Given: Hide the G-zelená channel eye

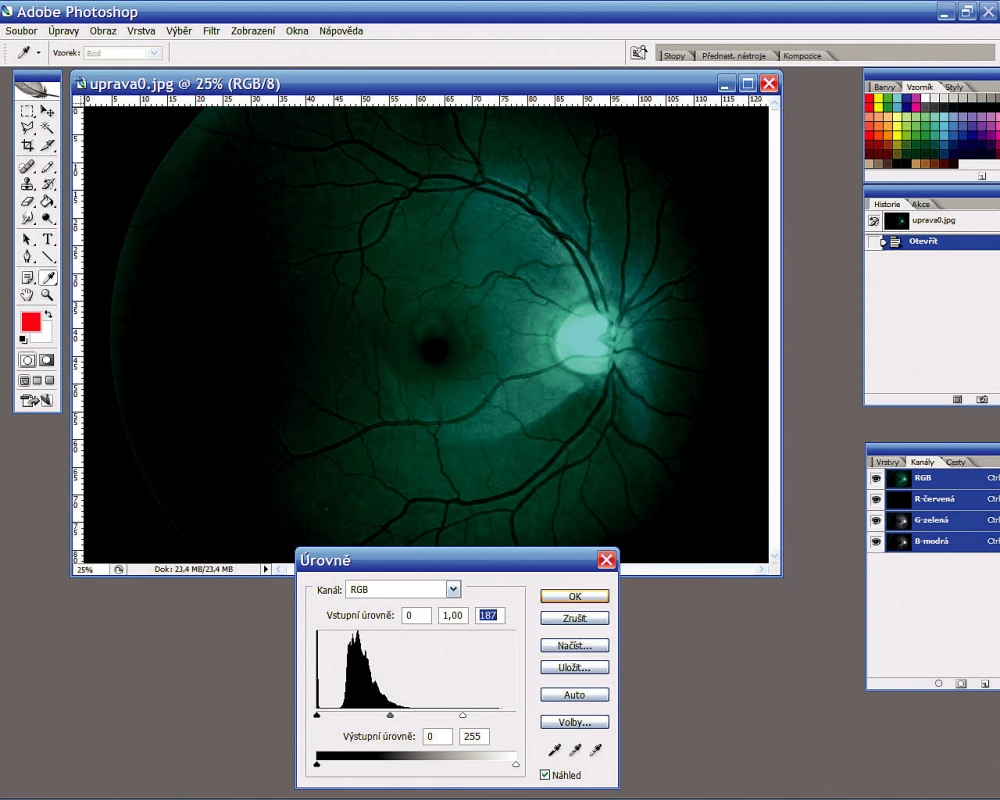Looking at the screenshot, I should click(x=876, y=520).
